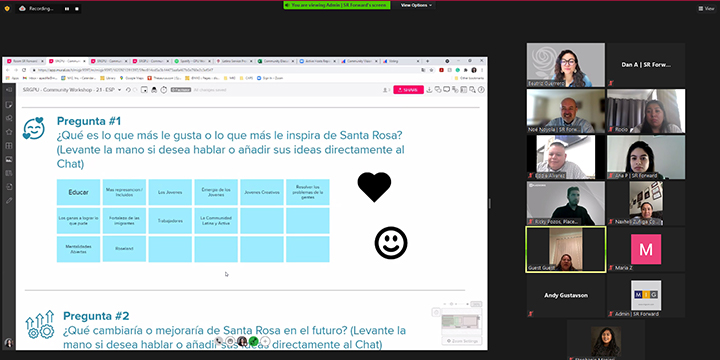
Task: Select Guest Guest's video tile
Action: click(566, 249)
